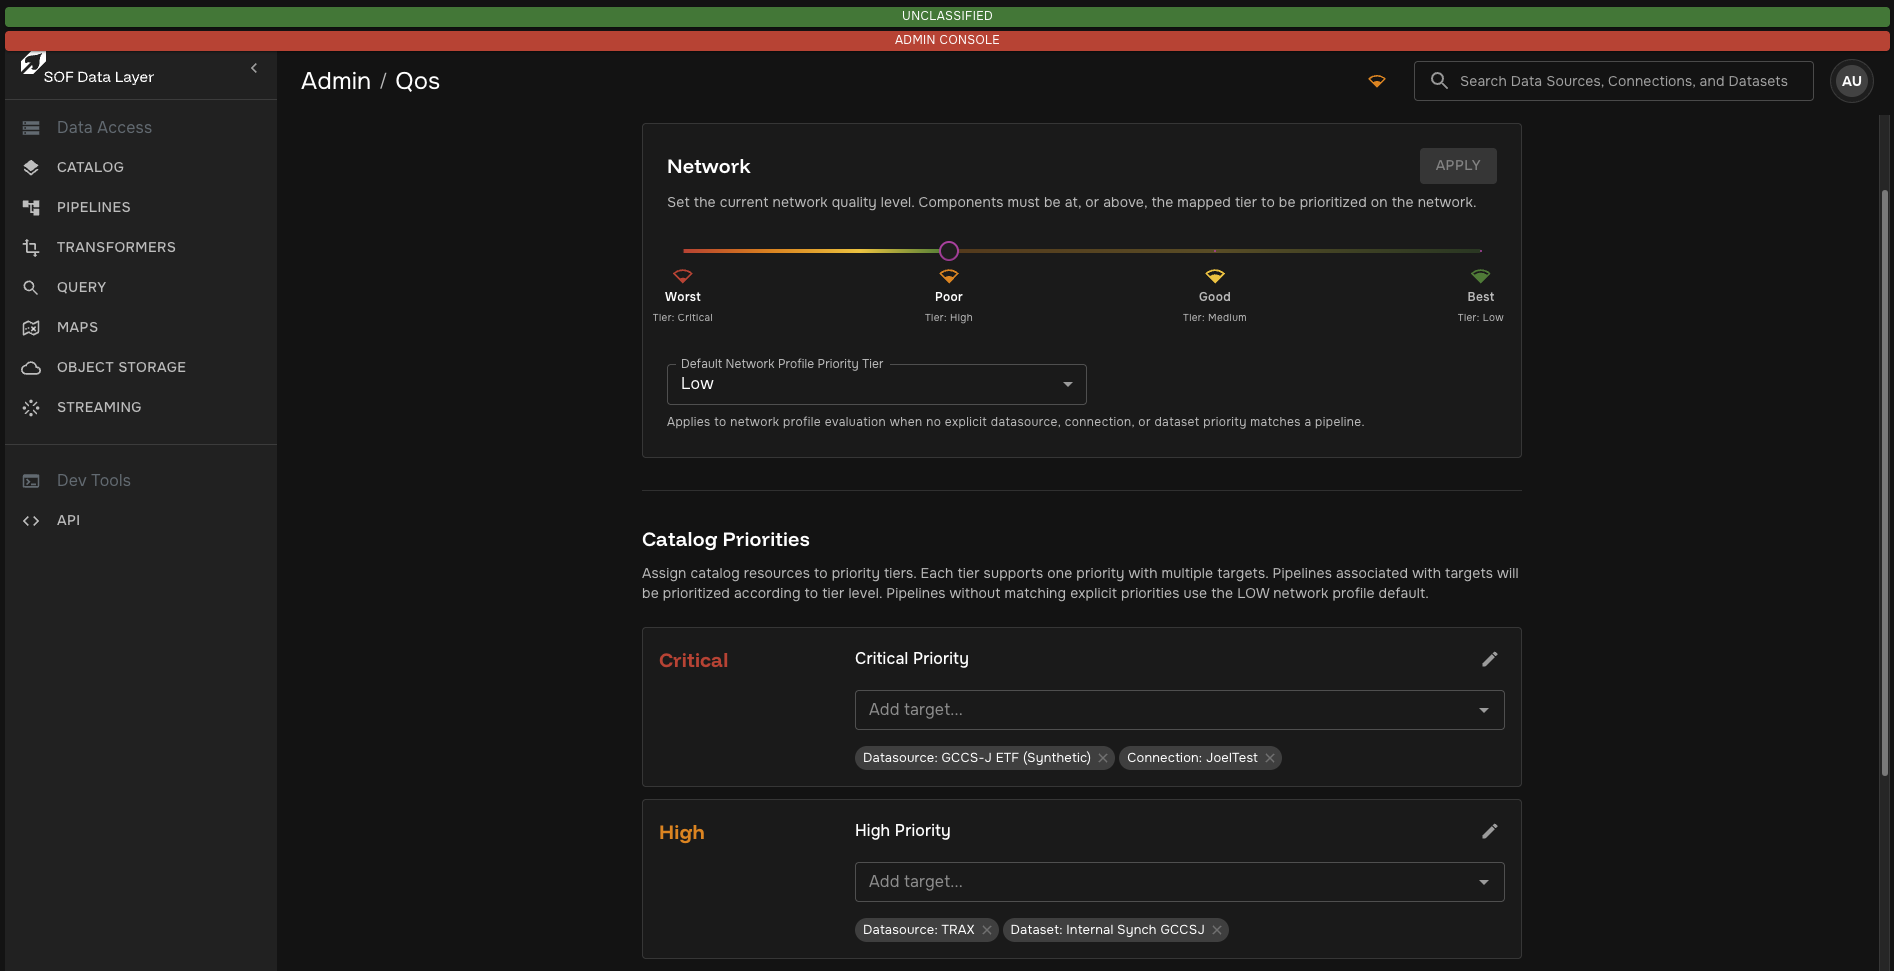The height and width of the screenshot is (971, 1894).
Task: Remove Connection: JoelTest chip
Action: [x=1270, y=758]
